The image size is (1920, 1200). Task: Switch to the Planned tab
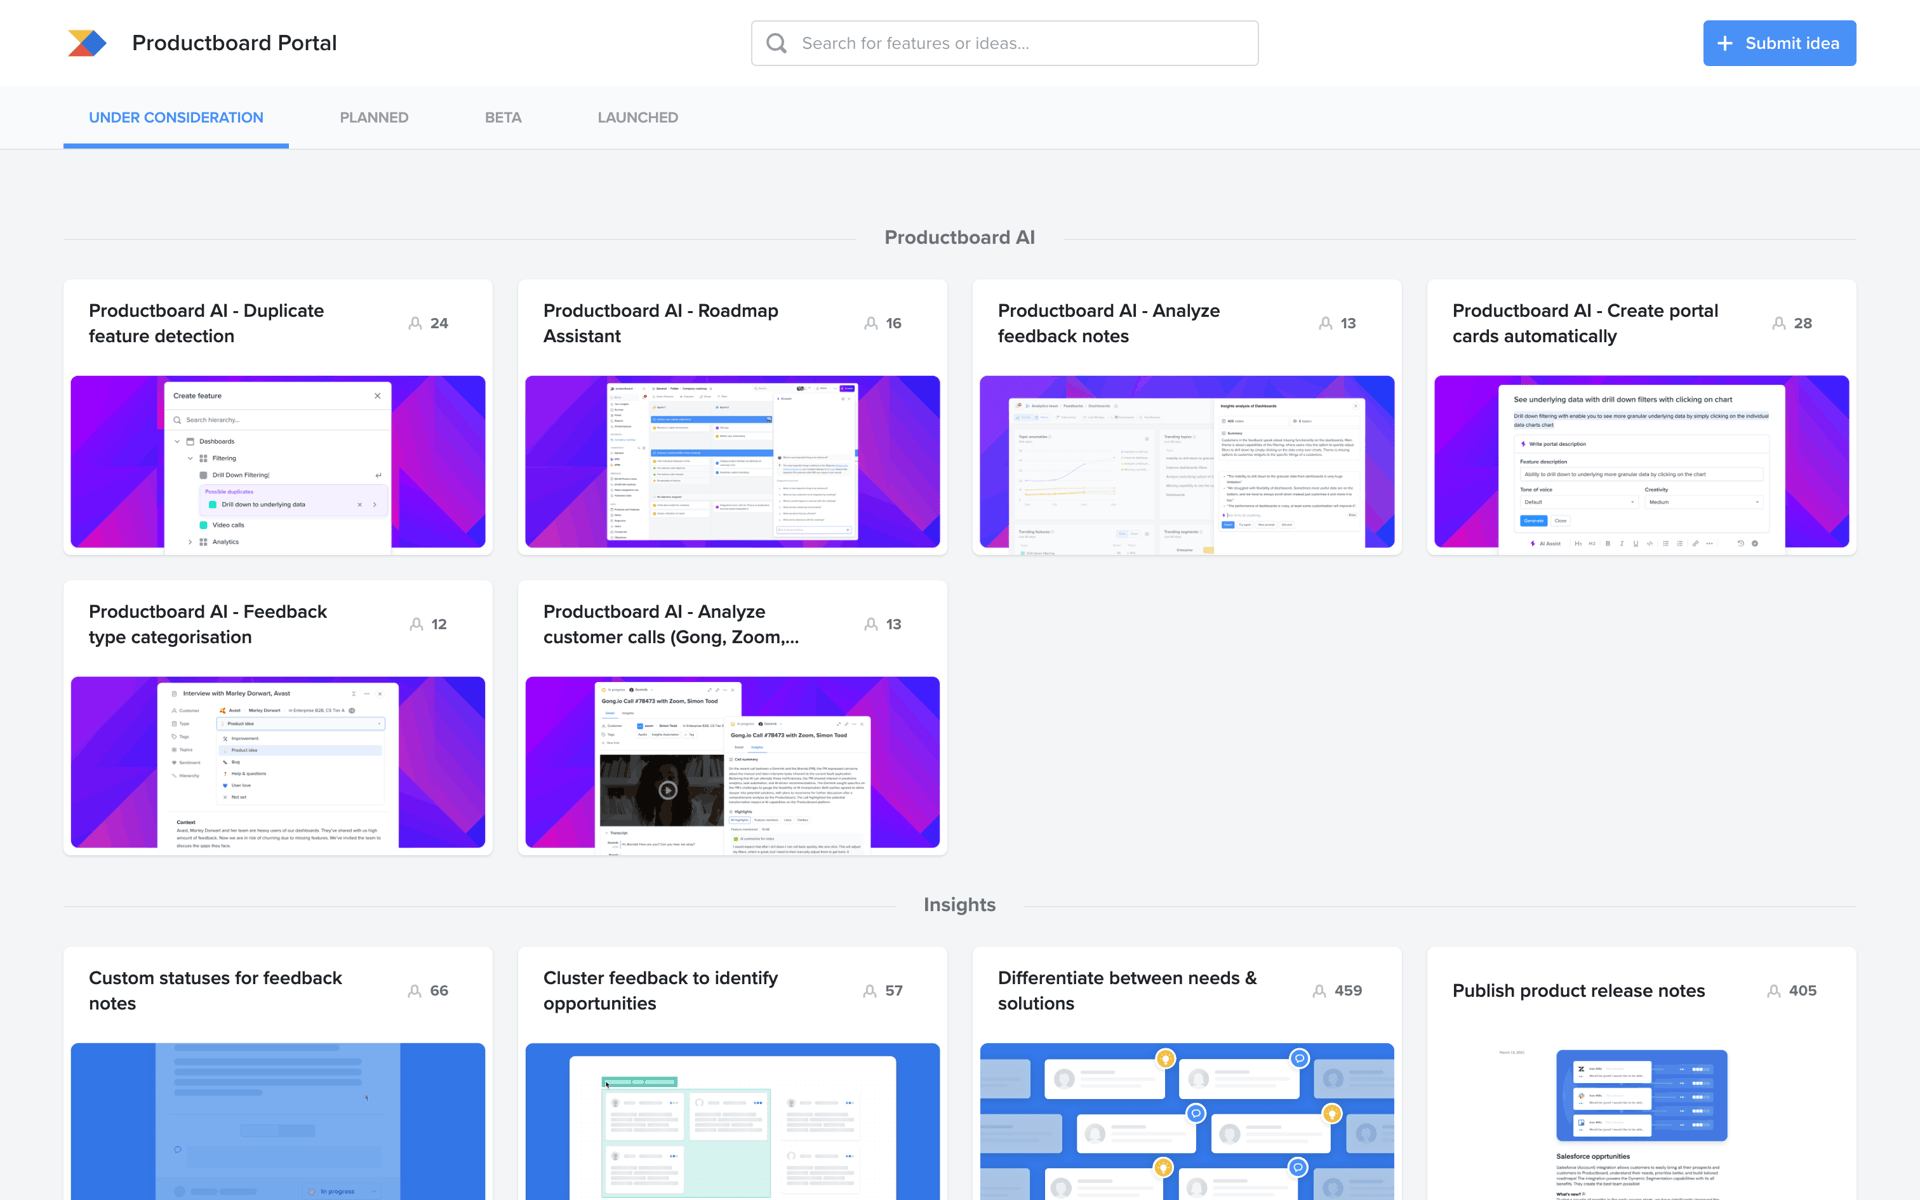point(374,118)
